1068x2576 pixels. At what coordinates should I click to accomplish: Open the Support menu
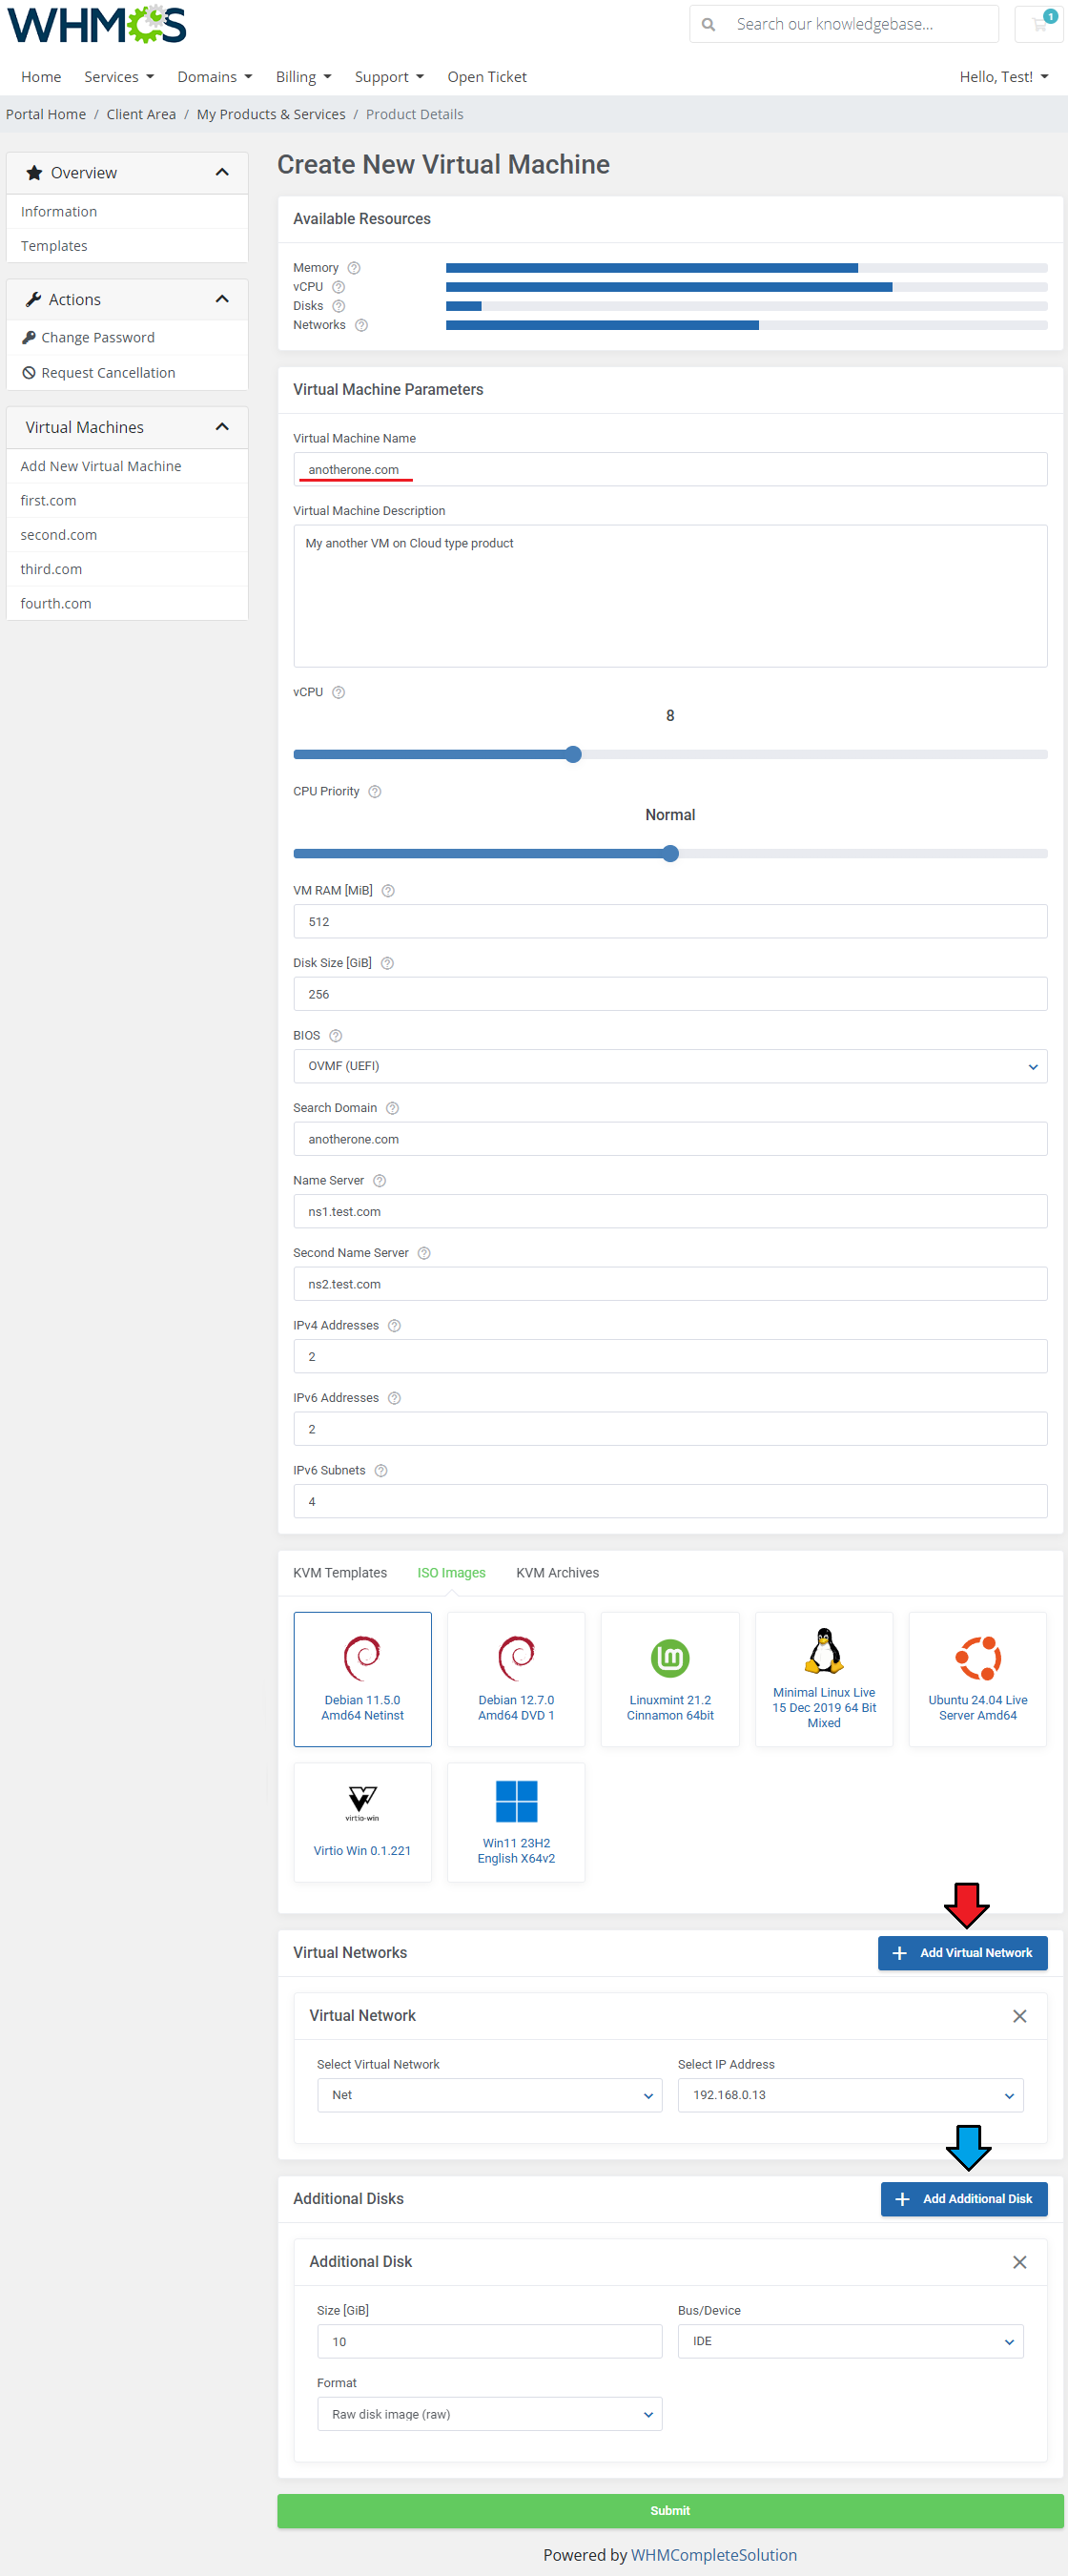389,77
